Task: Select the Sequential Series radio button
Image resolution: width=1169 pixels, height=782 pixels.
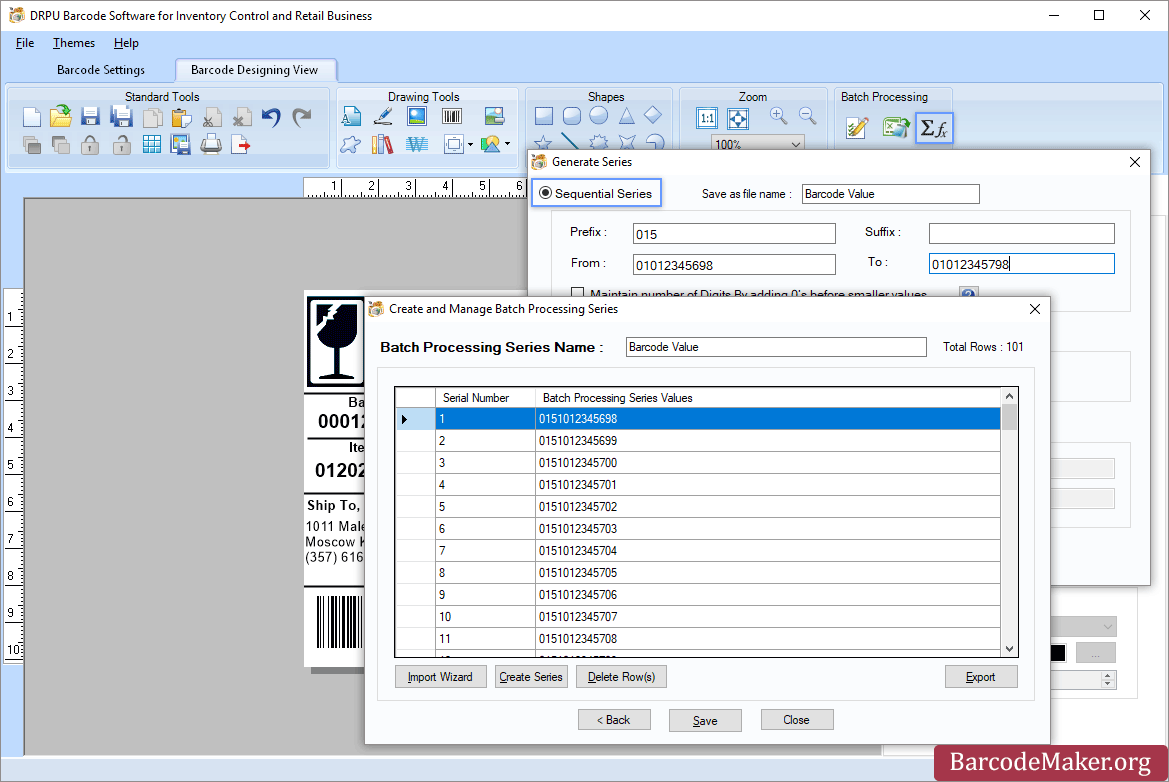Action: tap(546, 193)
